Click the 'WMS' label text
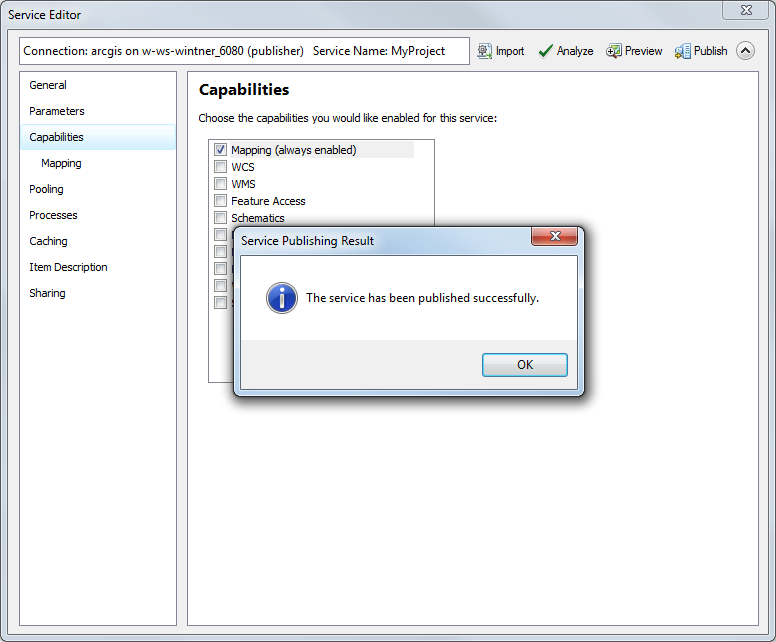This screenshot has height=642, width=776. 243,184
